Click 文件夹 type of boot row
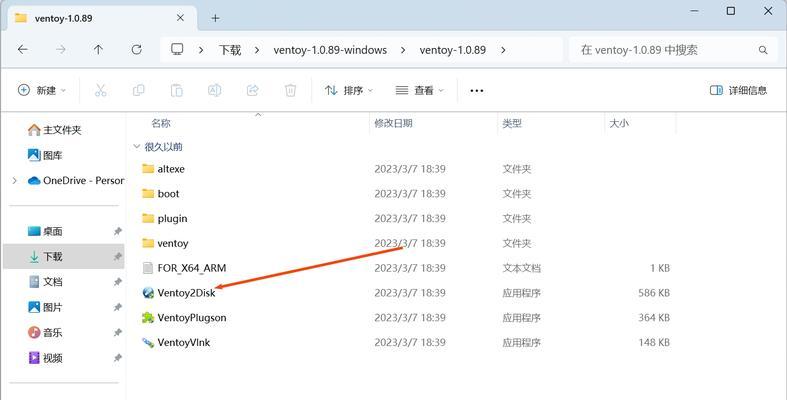Viewport: 787px width, 400px height. [x=517, y=193]
